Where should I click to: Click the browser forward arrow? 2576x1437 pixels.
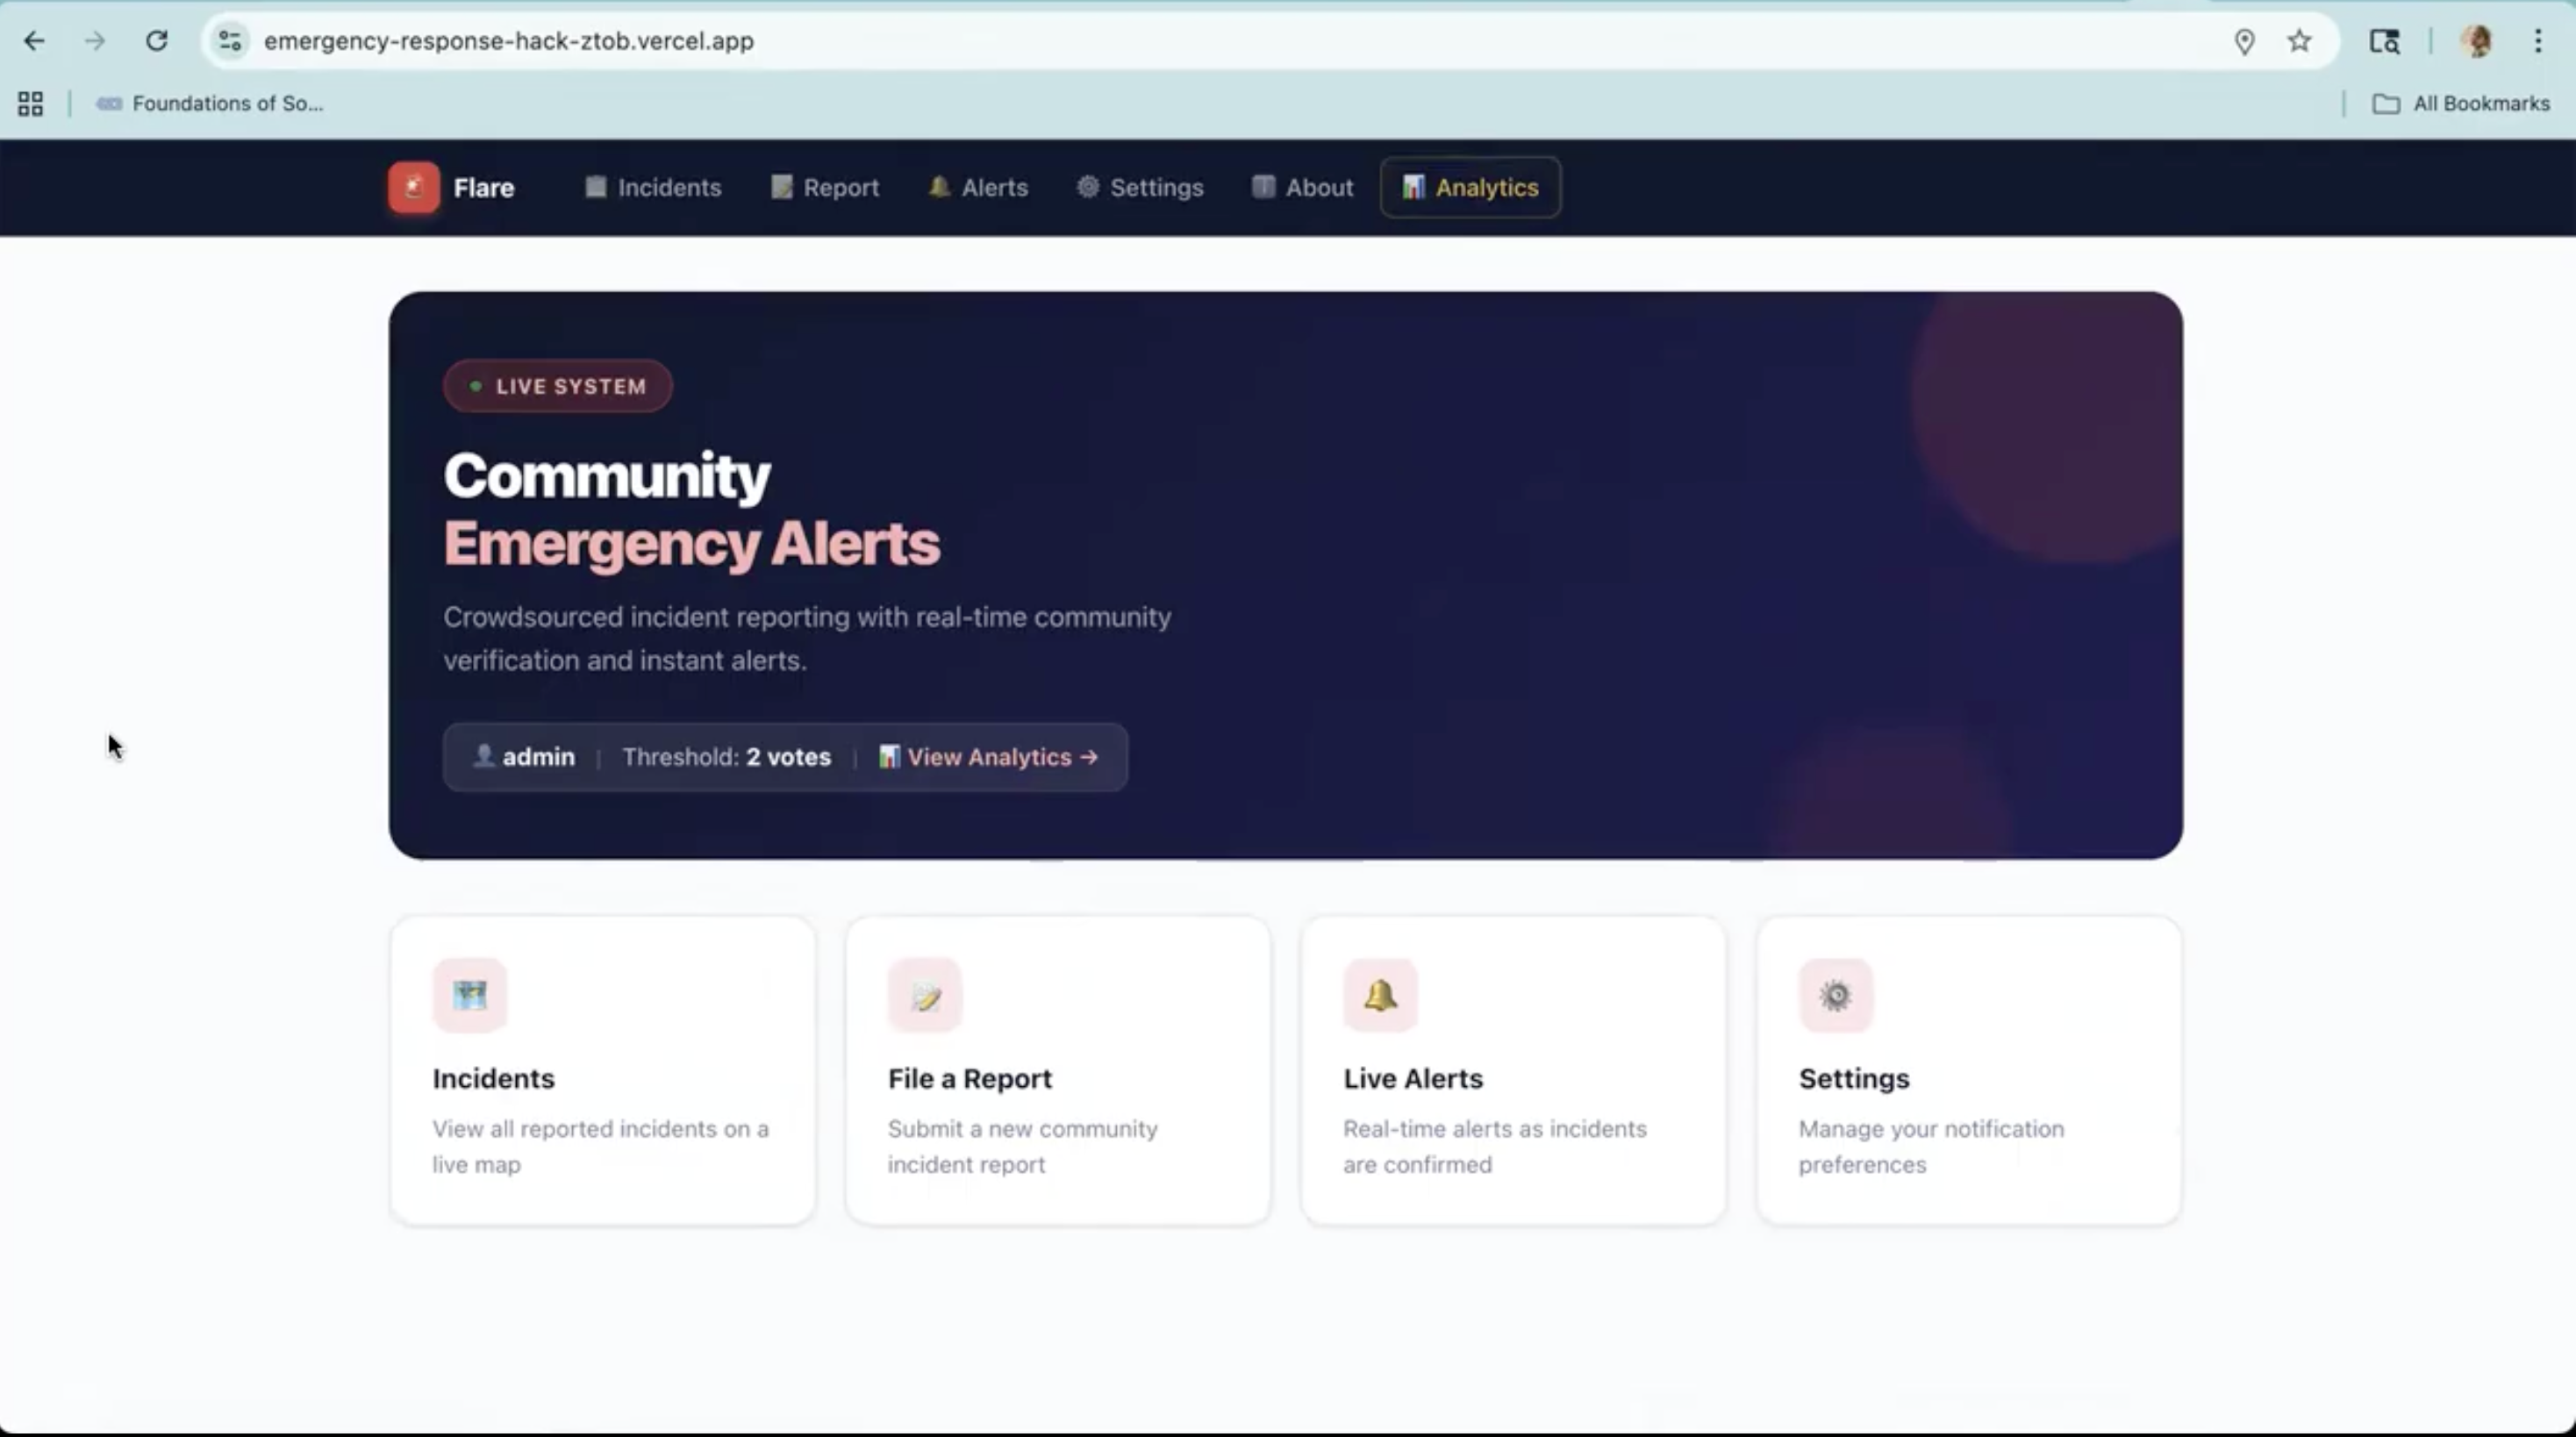[95, 41]
